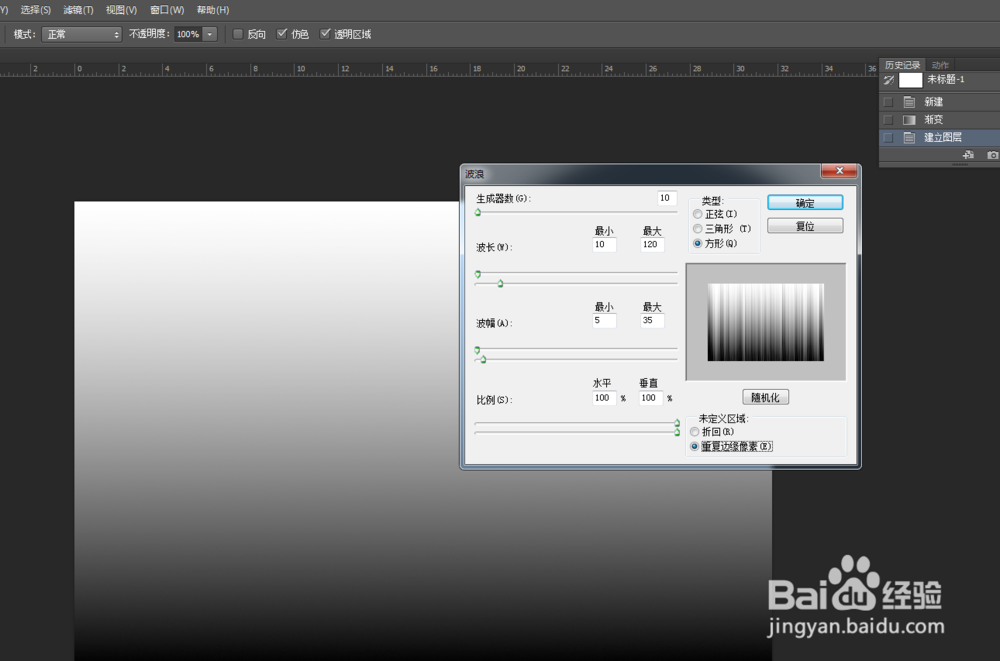The width and height of the screenshot is (1000, 661).
Task: Click the amplitude minimum slider handle
Action: [x=477, y=350]
